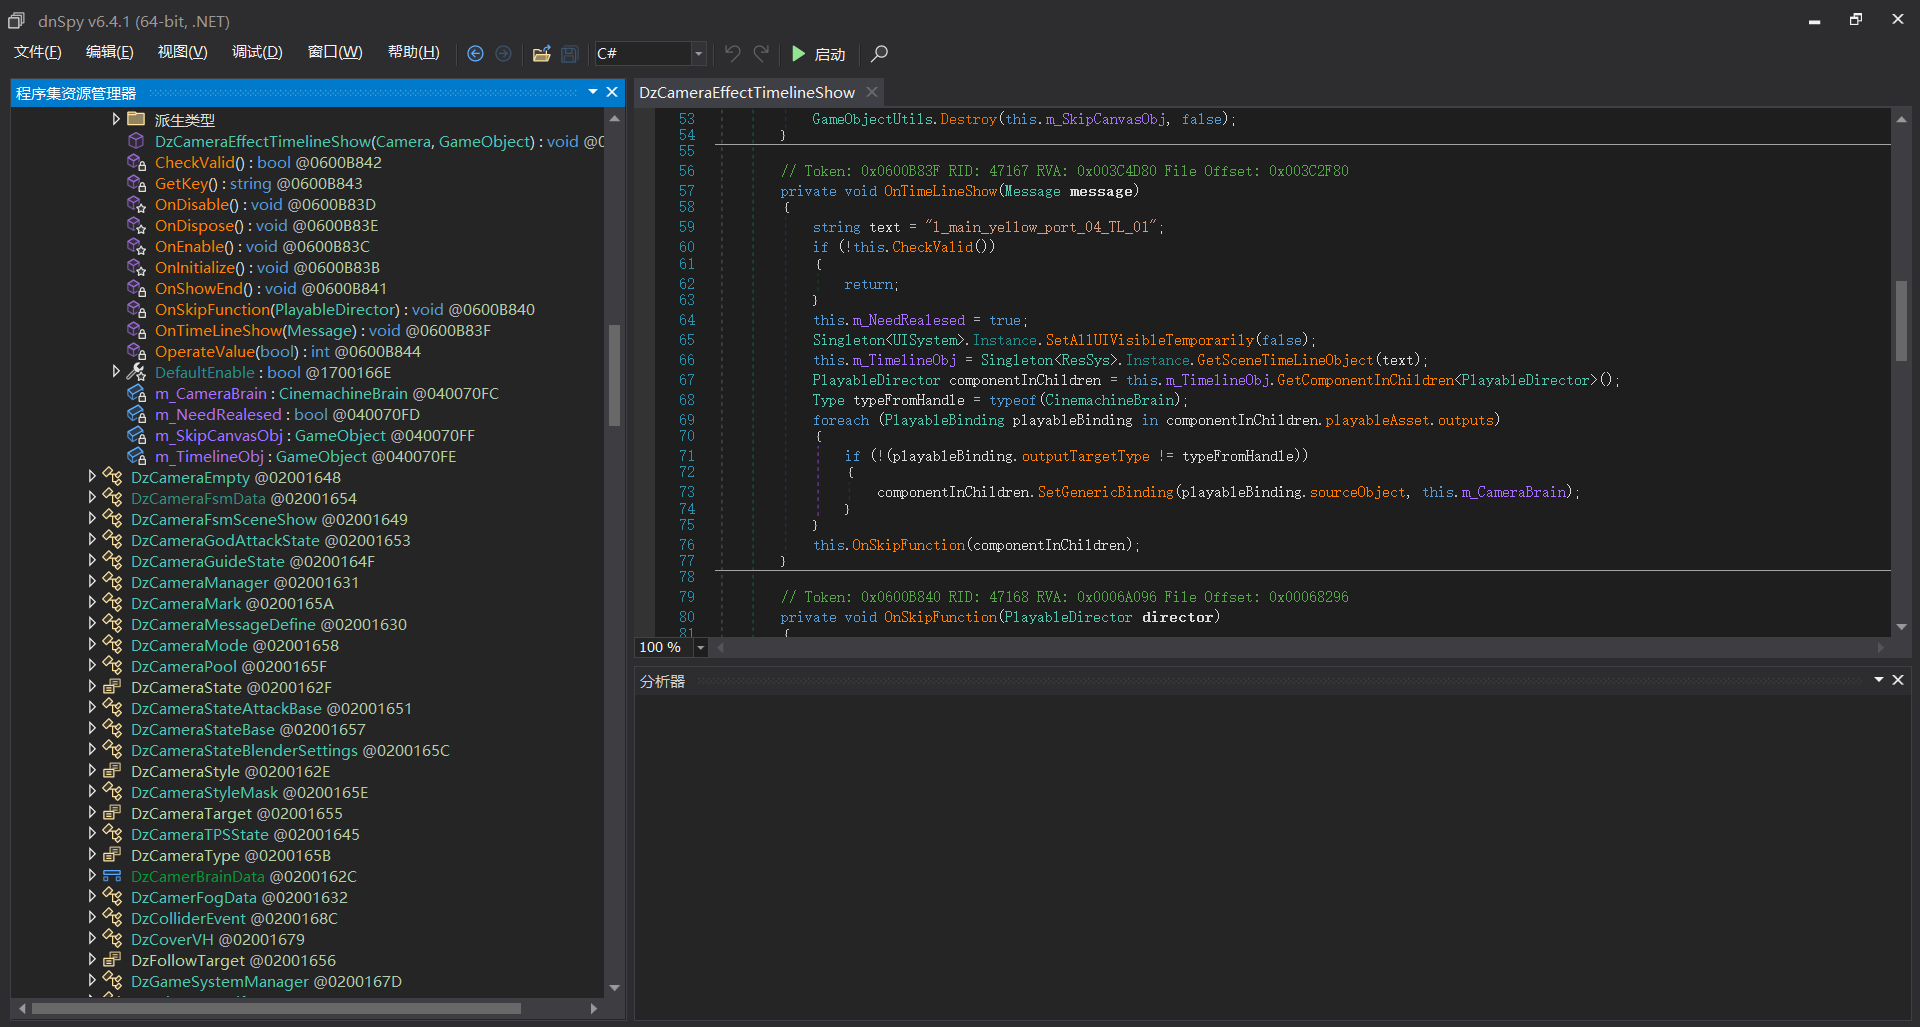This screenshot has width=1920, height=1027.
Task: Click the Redo arrow in toolbar
Action: [761, 54]
